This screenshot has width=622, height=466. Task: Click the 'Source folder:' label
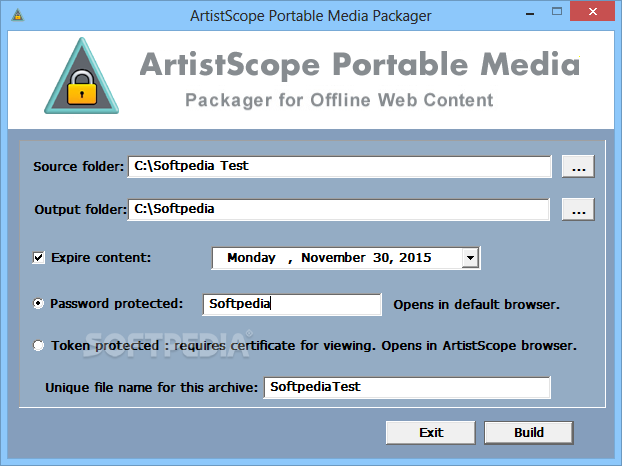79,167
